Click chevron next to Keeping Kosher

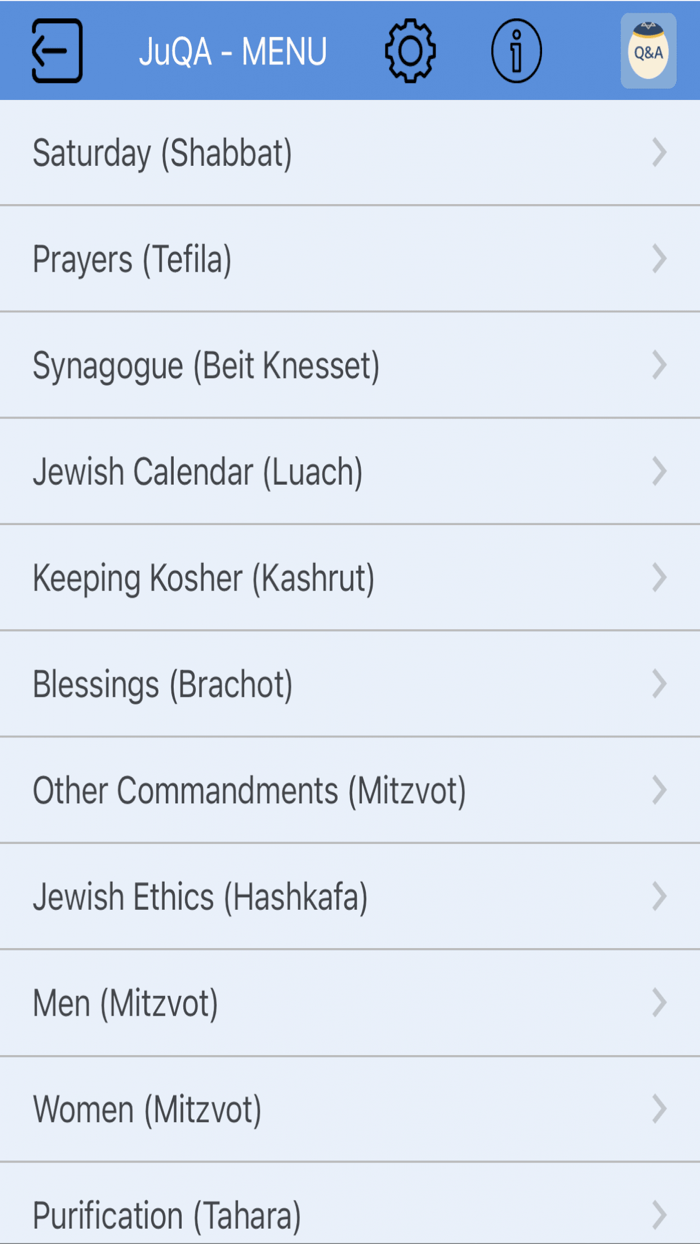(x=659, y=578)
